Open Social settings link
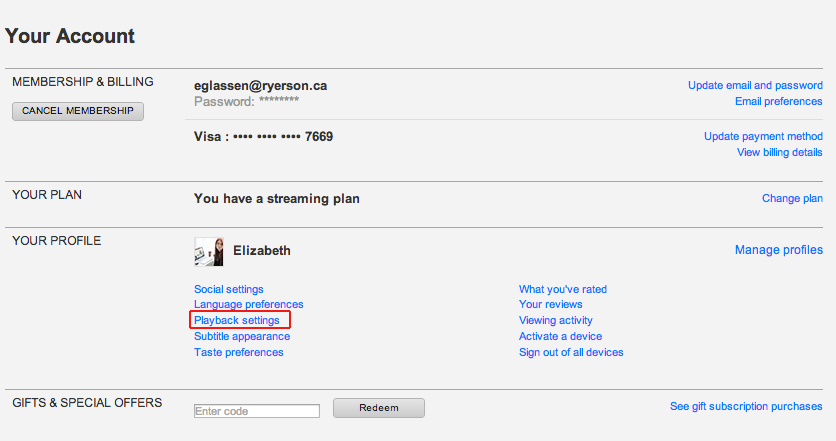The height and width of the screenshot is (441, 836). [x=229, y=289]
